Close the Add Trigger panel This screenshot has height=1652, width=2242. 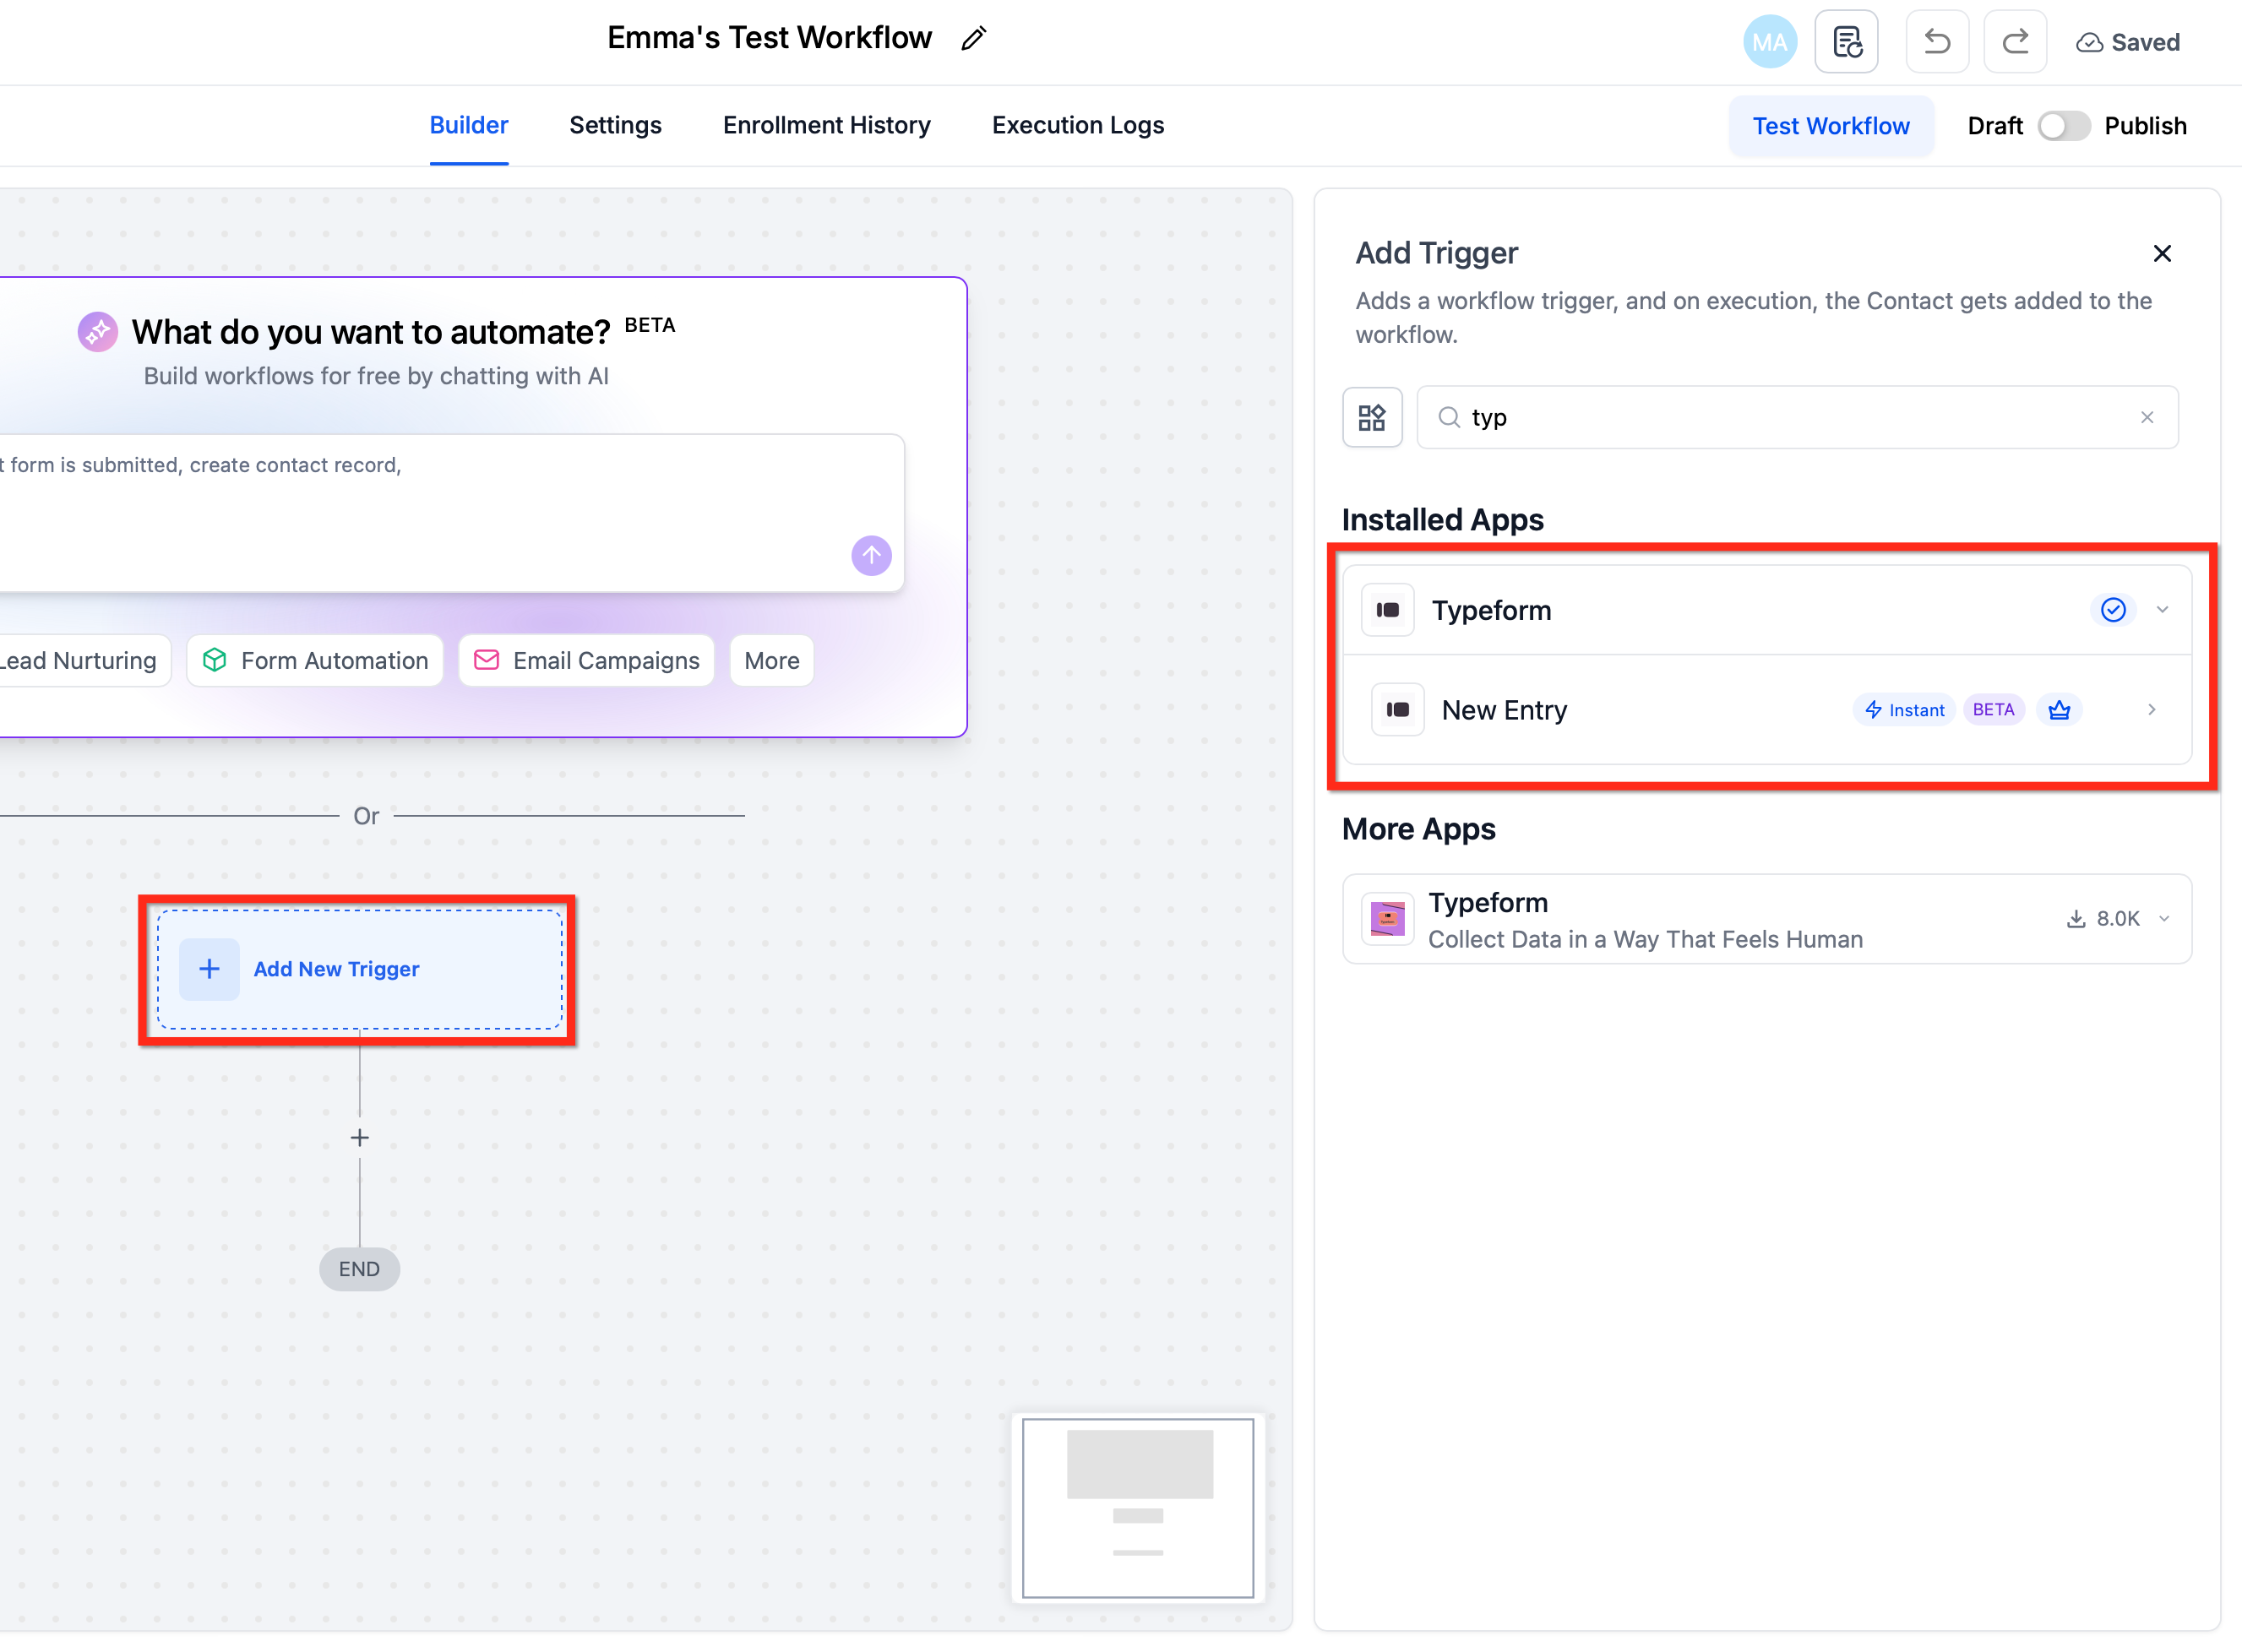coord(2161,253)
